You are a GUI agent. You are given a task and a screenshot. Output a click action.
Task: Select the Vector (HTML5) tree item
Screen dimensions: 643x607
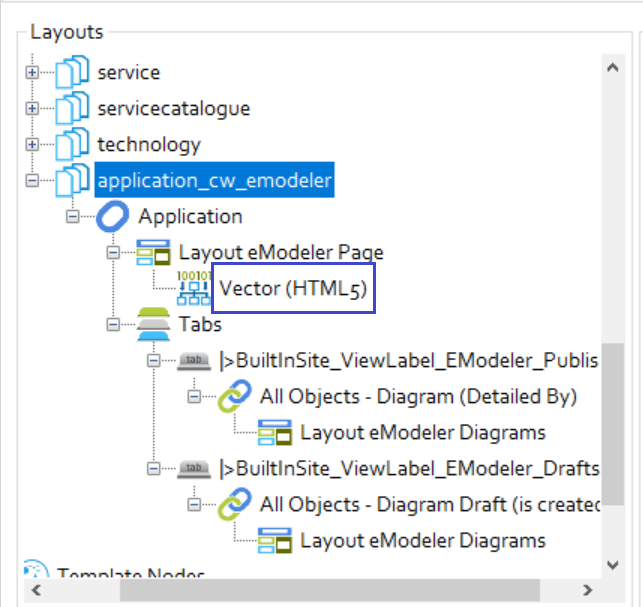point(290,289)
